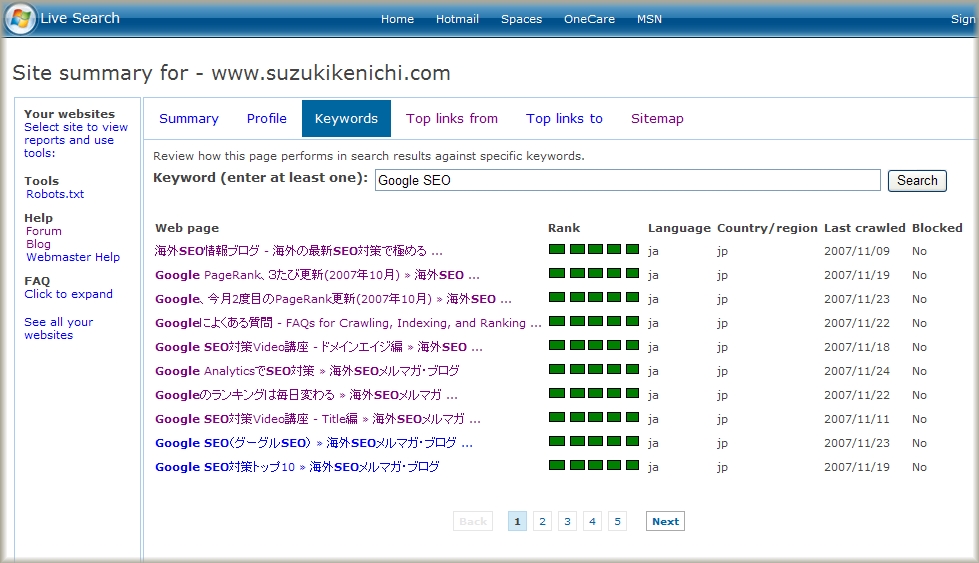Open Robots.txt tool link
The image size is (979, 563).
[55, 194]
